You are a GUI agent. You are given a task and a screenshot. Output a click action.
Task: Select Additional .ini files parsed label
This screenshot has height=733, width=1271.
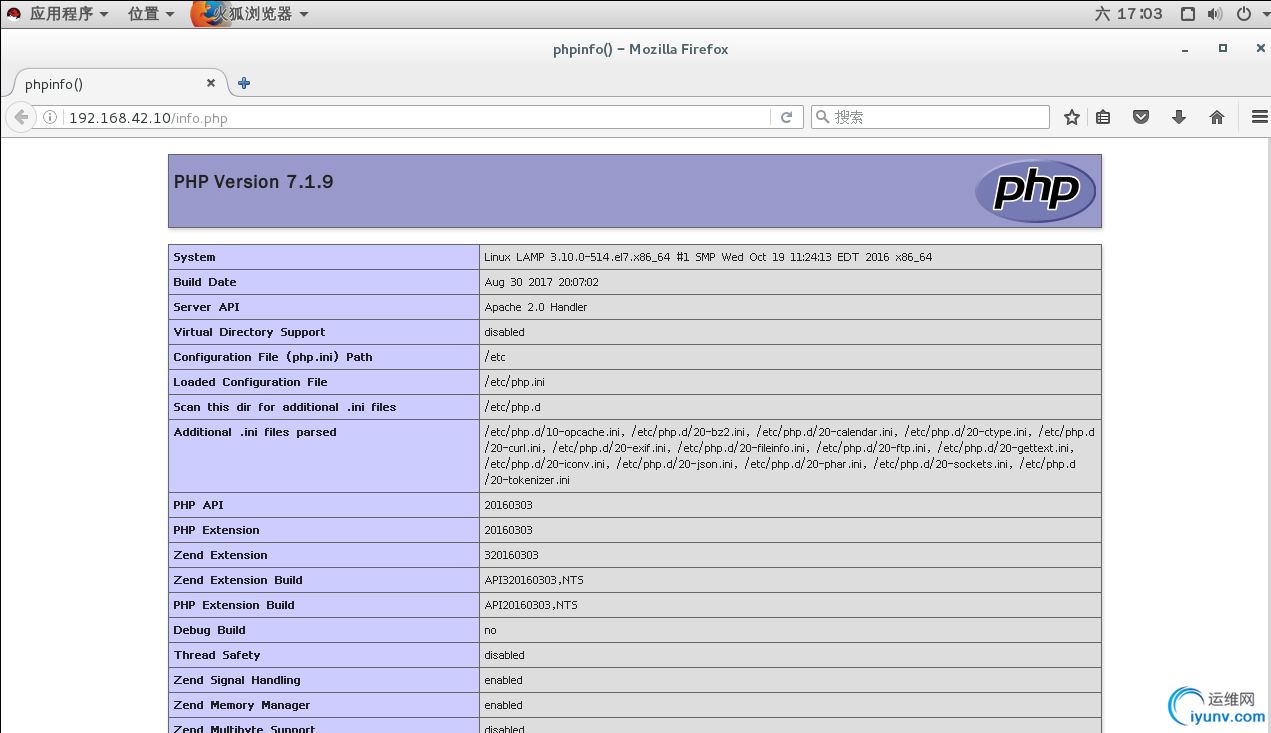tap(255, 432)
